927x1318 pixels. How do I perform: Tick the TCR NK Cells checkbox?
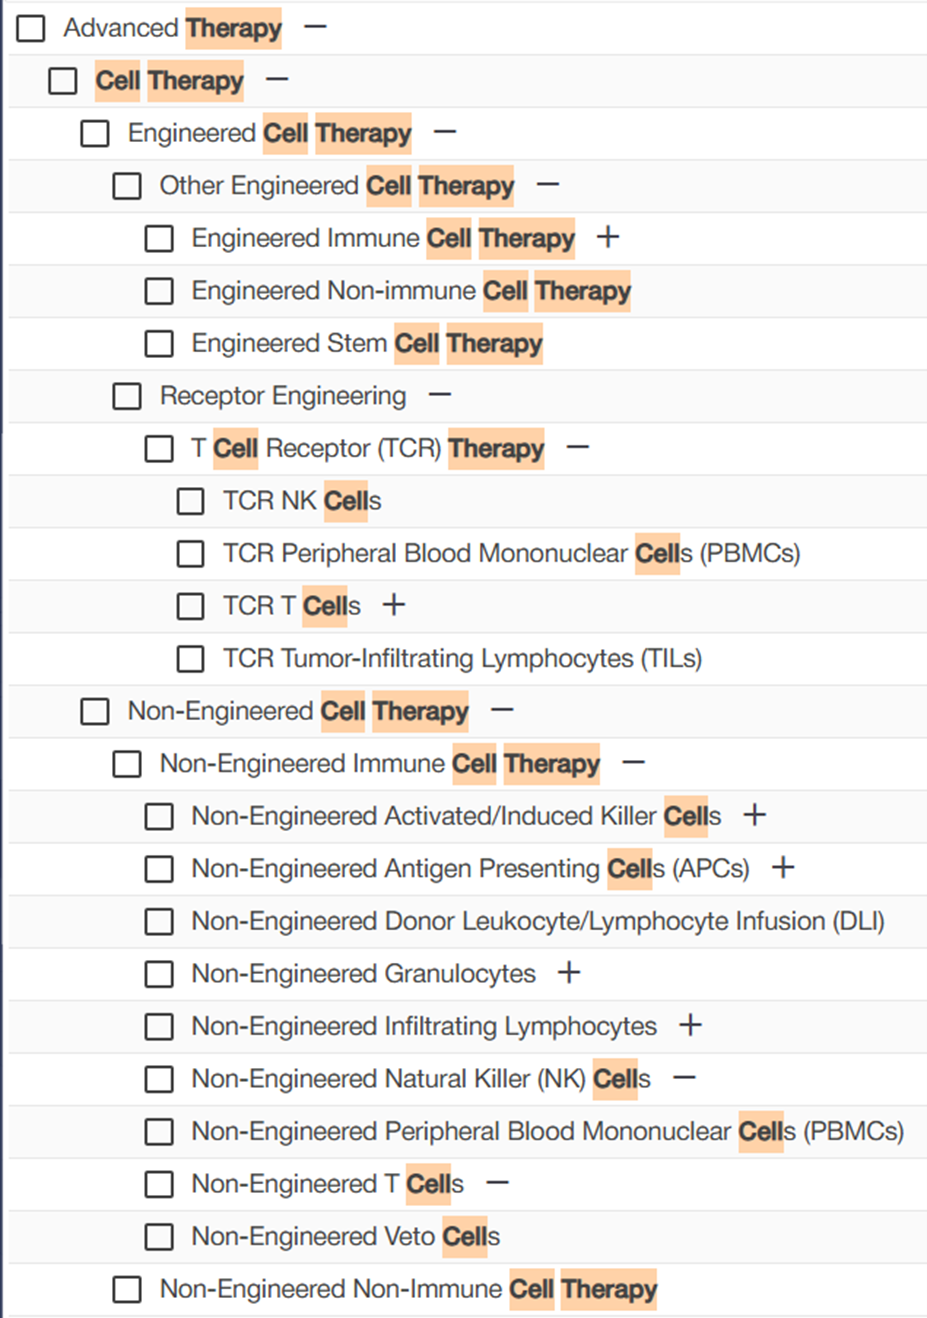191,501
